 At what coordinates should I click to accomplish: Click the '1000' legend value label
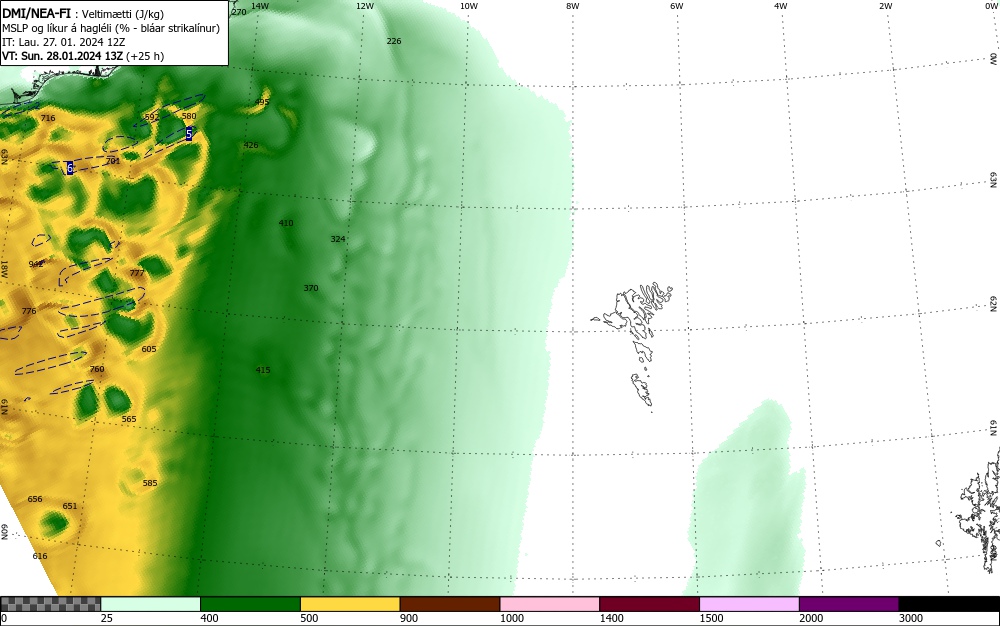point(511,618)
